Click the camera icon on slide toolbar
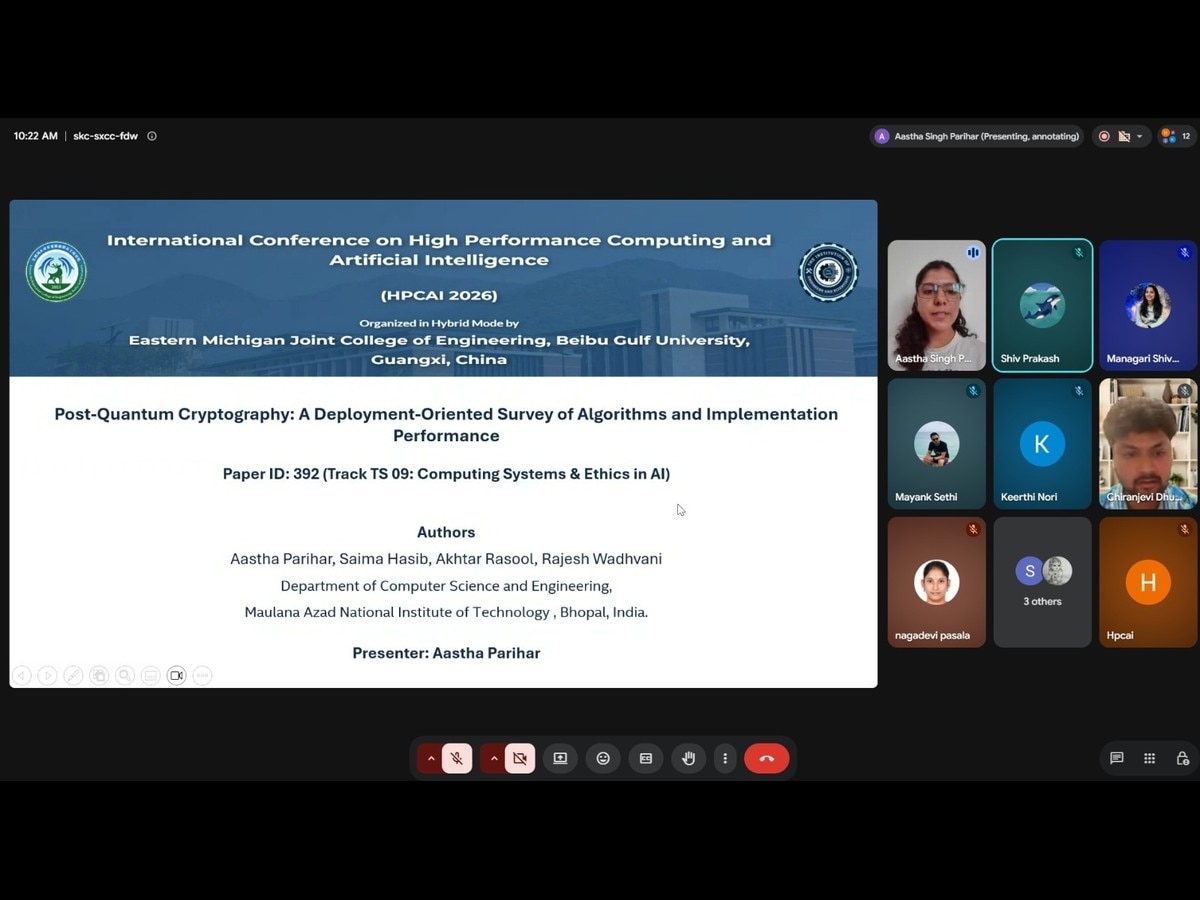This screenshot has width=1200, height=900. pyautogui.click(x=176, y=676)
